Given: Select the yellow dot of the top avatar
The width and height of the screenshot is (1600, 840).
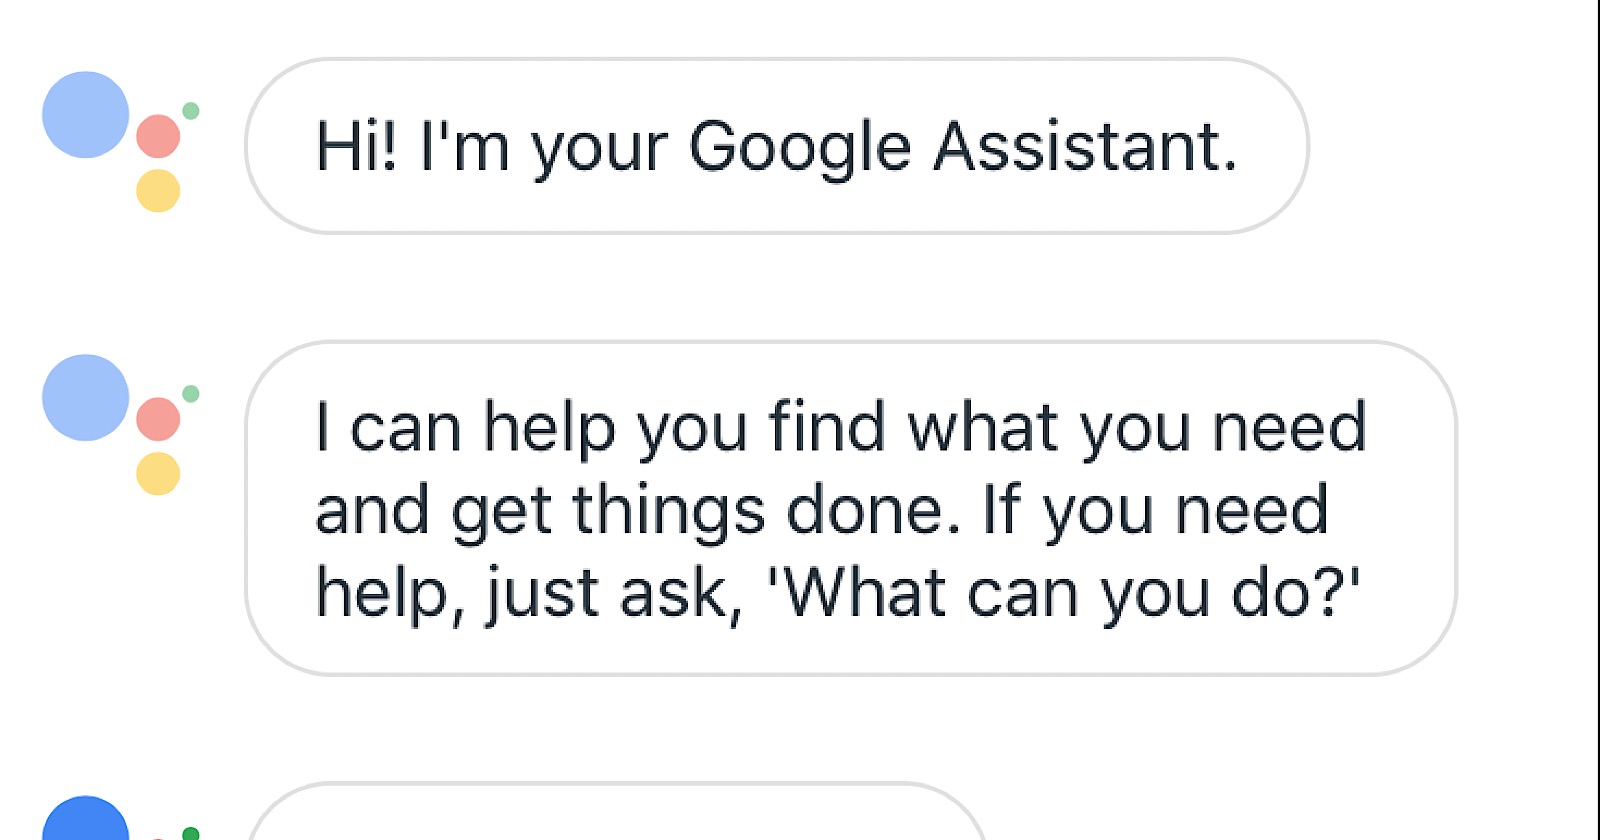Looking at the screenshot, I should [156, 191].
